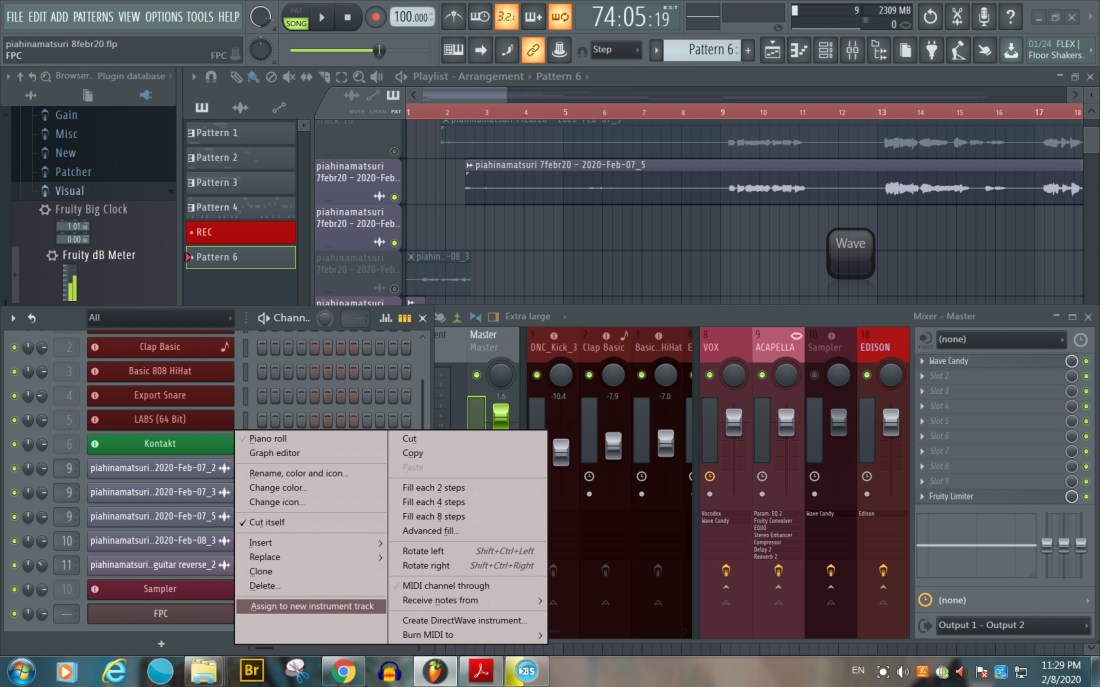The width and height of the screenshot is (1100, 687).
Task: Select the paint brush tool in playlist
Action: (x=252, y=77)
